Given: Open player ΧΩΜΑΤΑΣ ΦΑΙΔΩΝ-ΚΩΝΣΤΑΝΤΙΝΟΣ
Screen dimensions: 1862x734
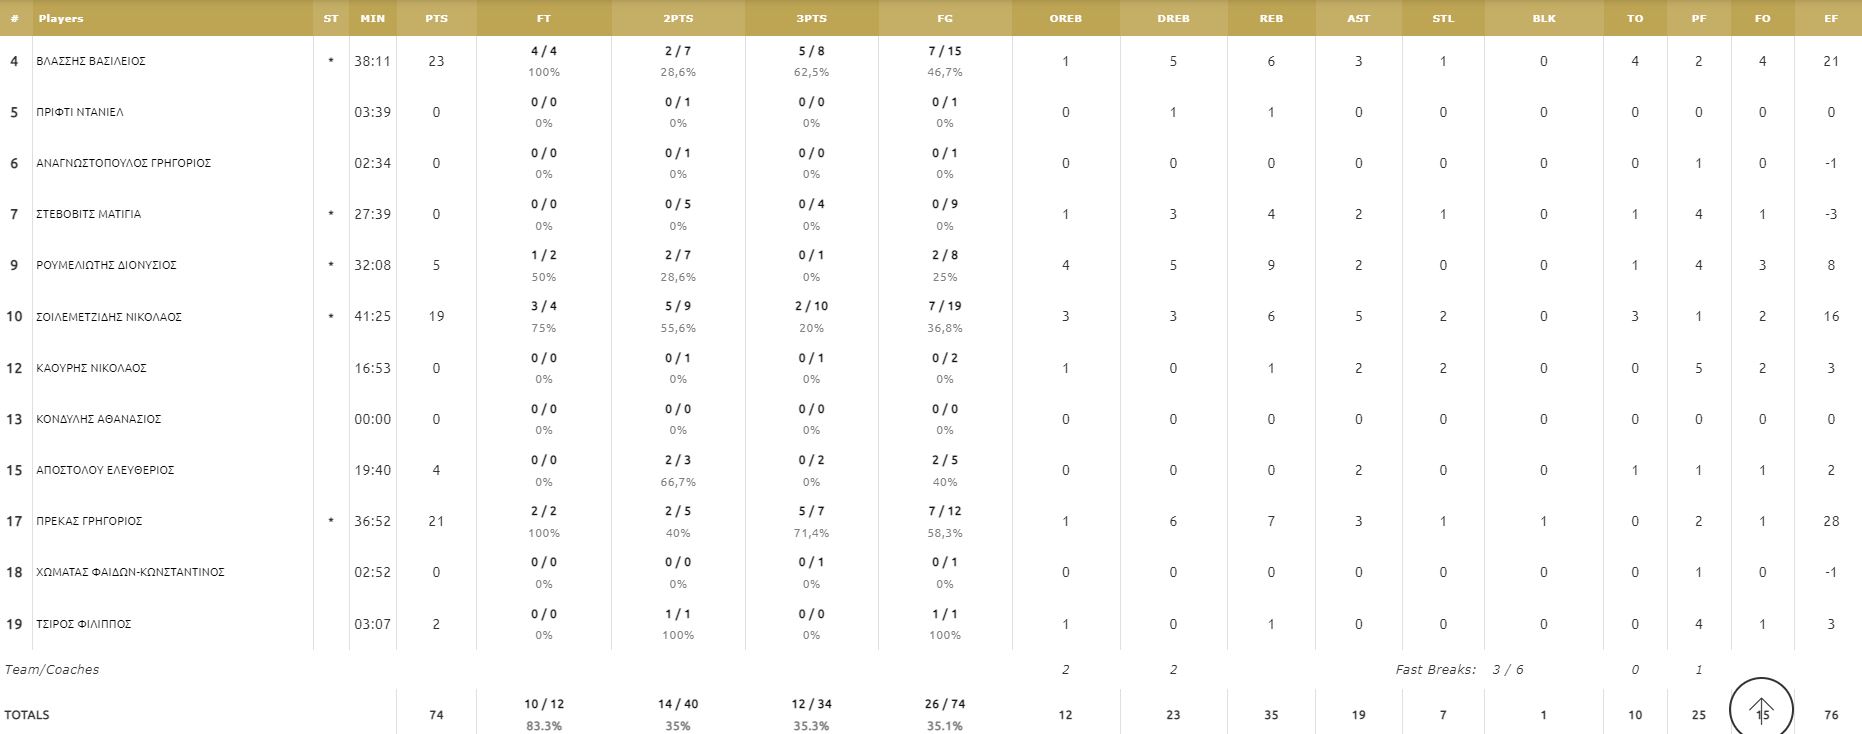Looking at the screenshot, I should (130, 572).
